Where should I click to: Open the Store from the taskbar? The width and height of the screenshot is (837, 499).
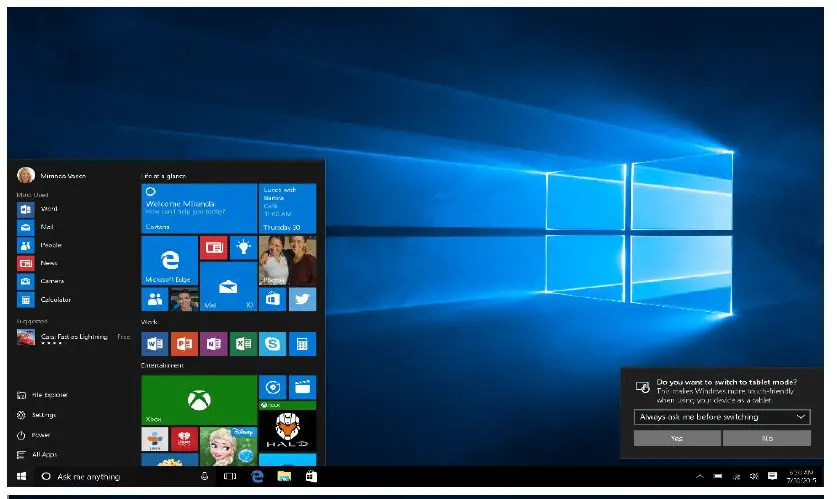coord(311,476)
